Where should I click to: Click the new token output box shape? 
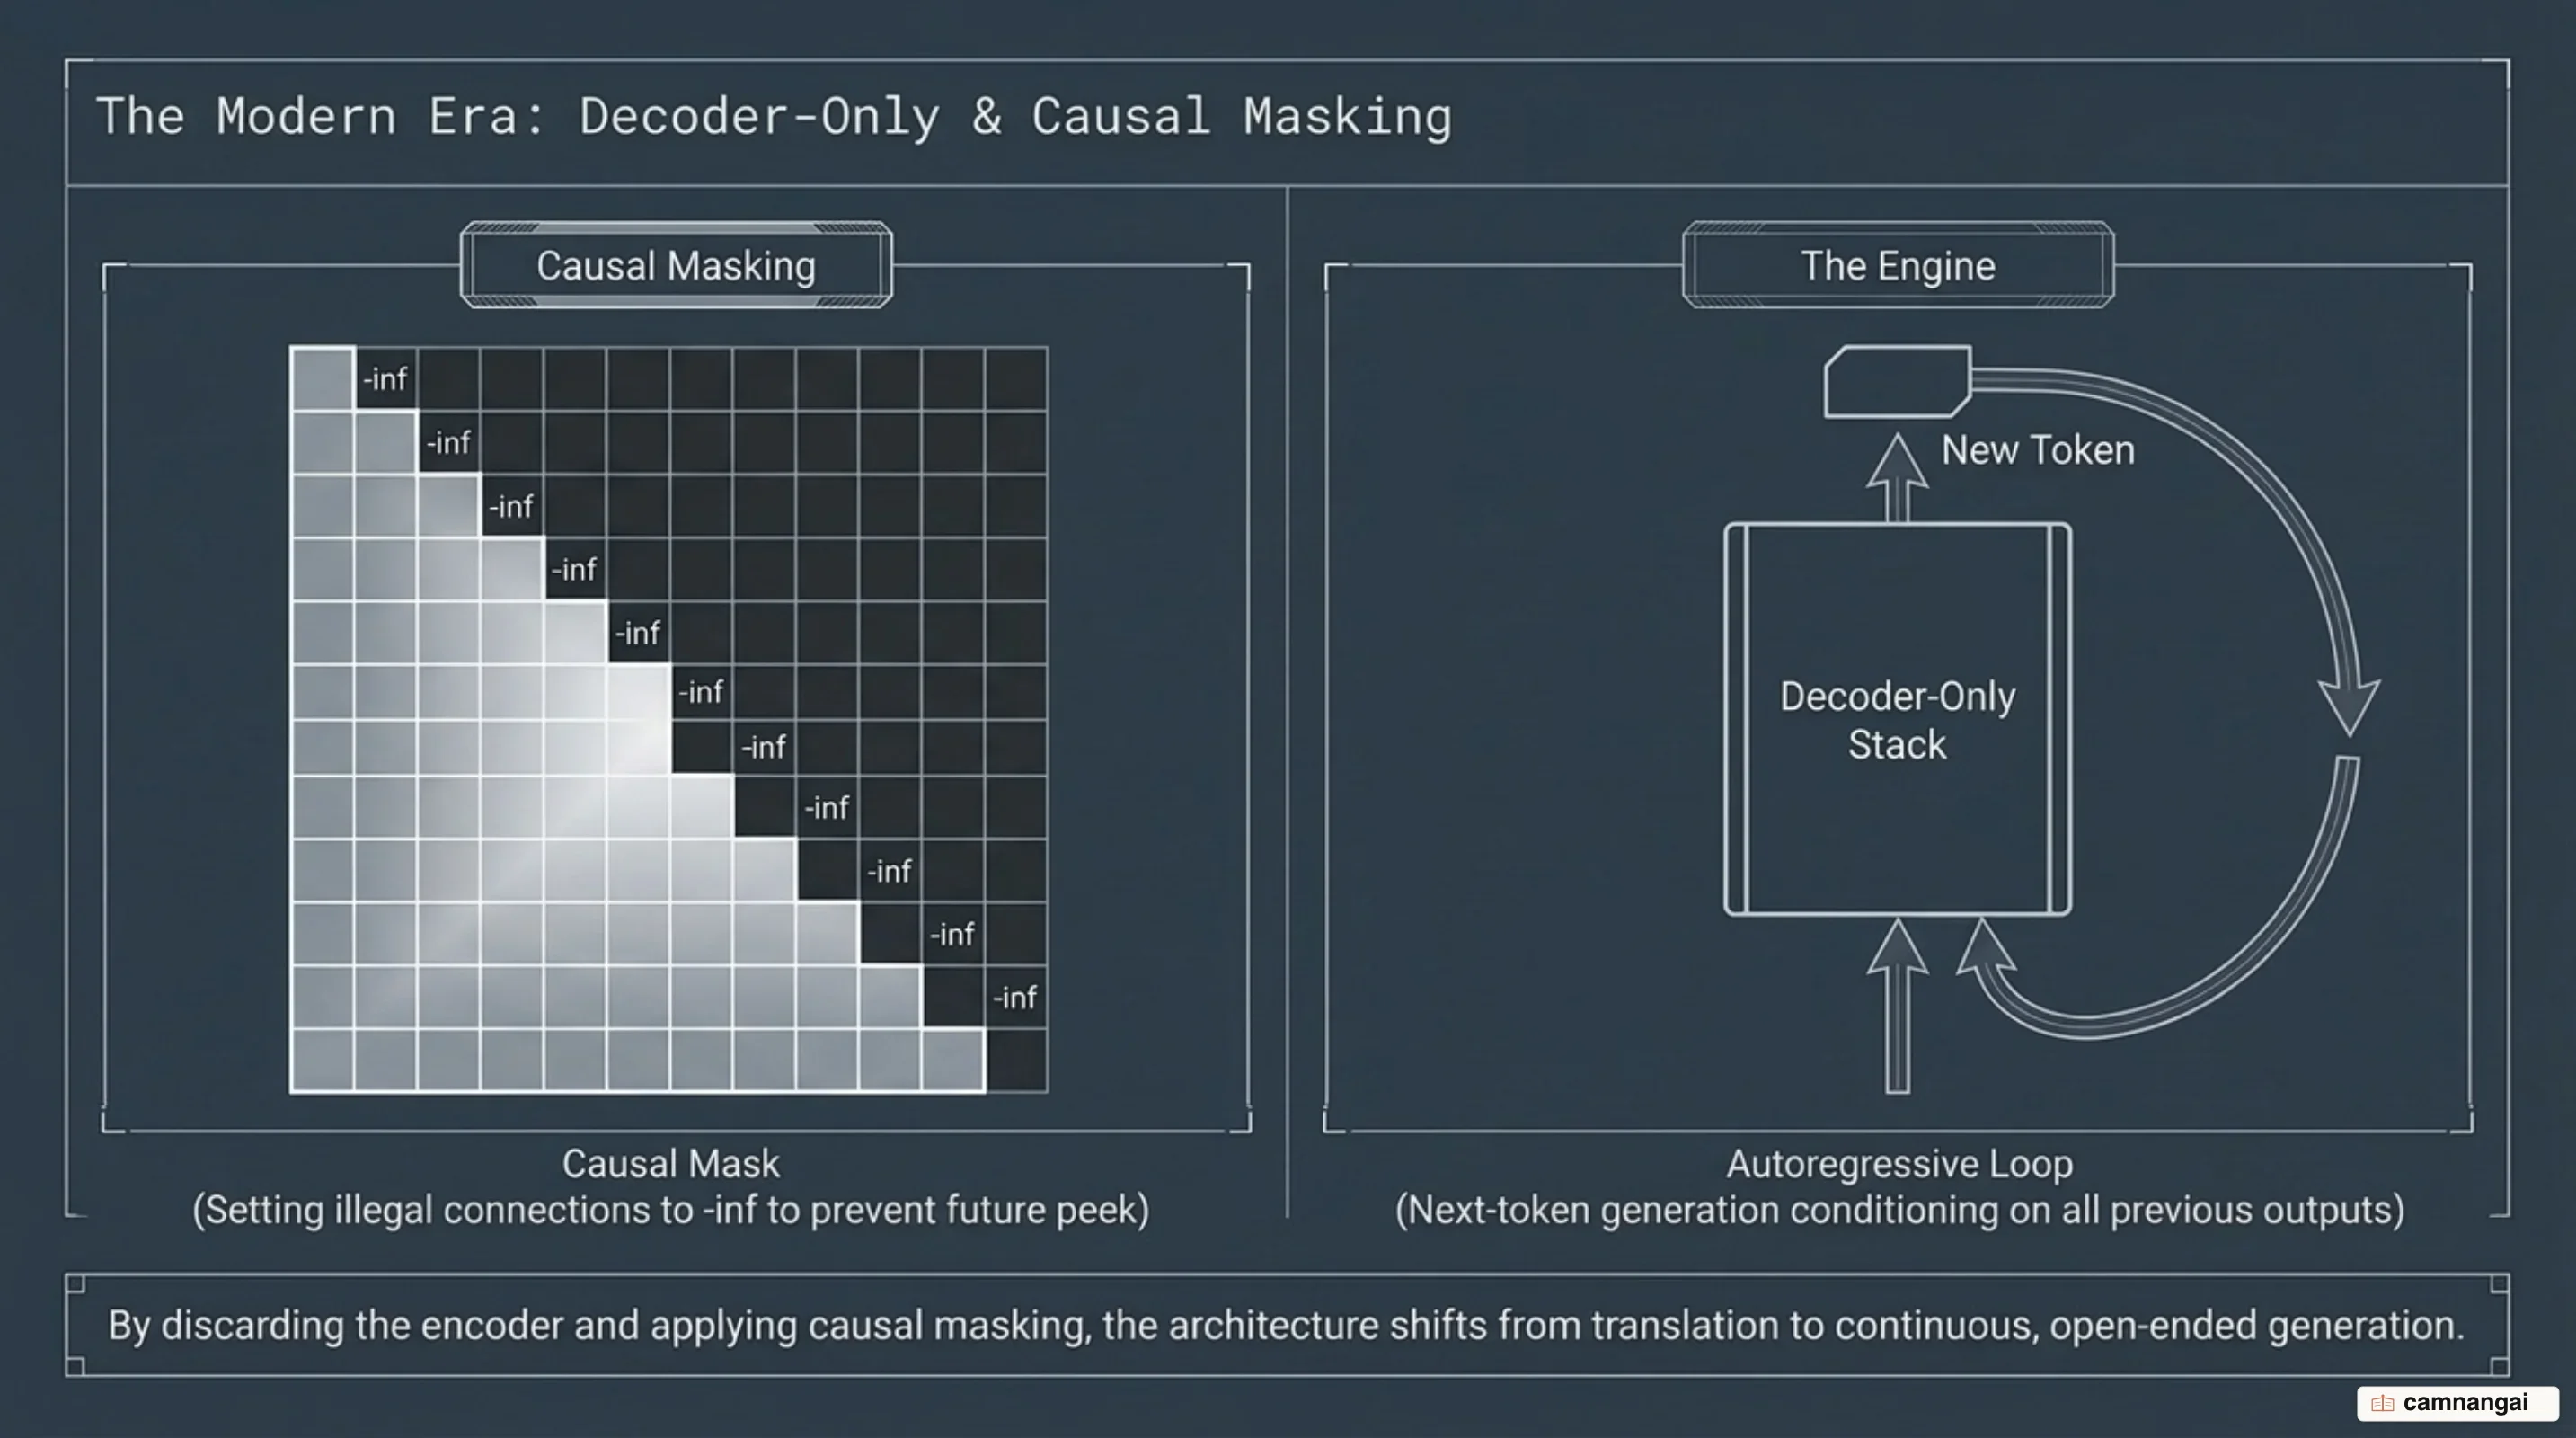pyautogui.click(x=1897, y=381)
